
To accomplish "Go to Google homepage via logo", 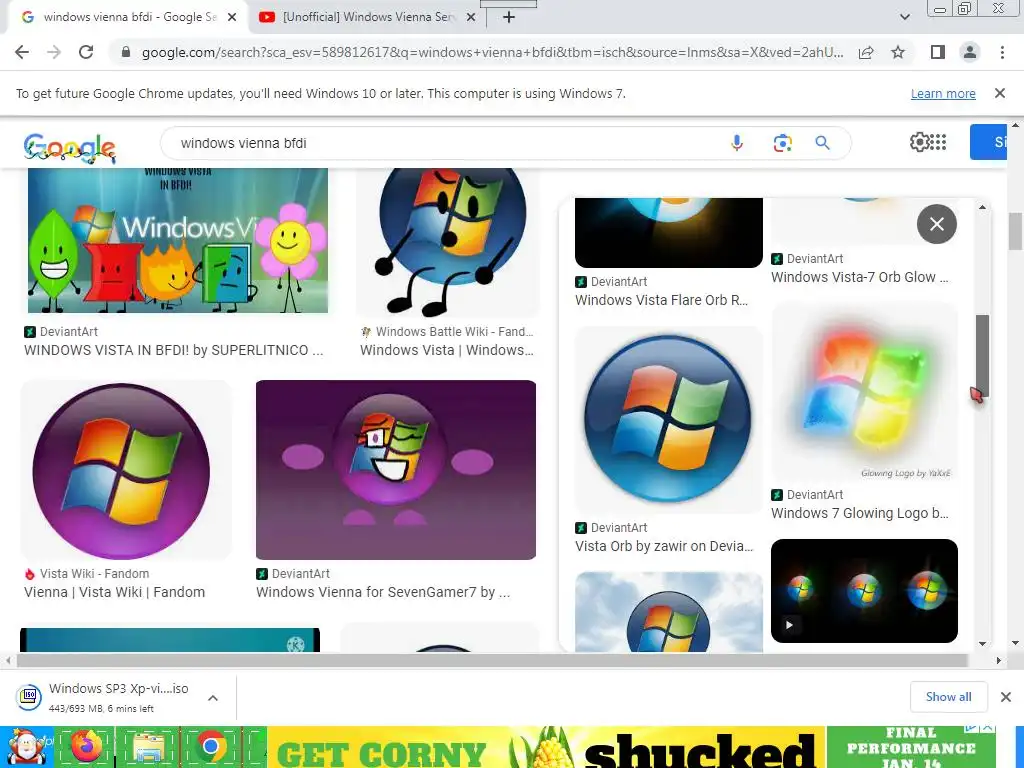I will click(69, 147).
